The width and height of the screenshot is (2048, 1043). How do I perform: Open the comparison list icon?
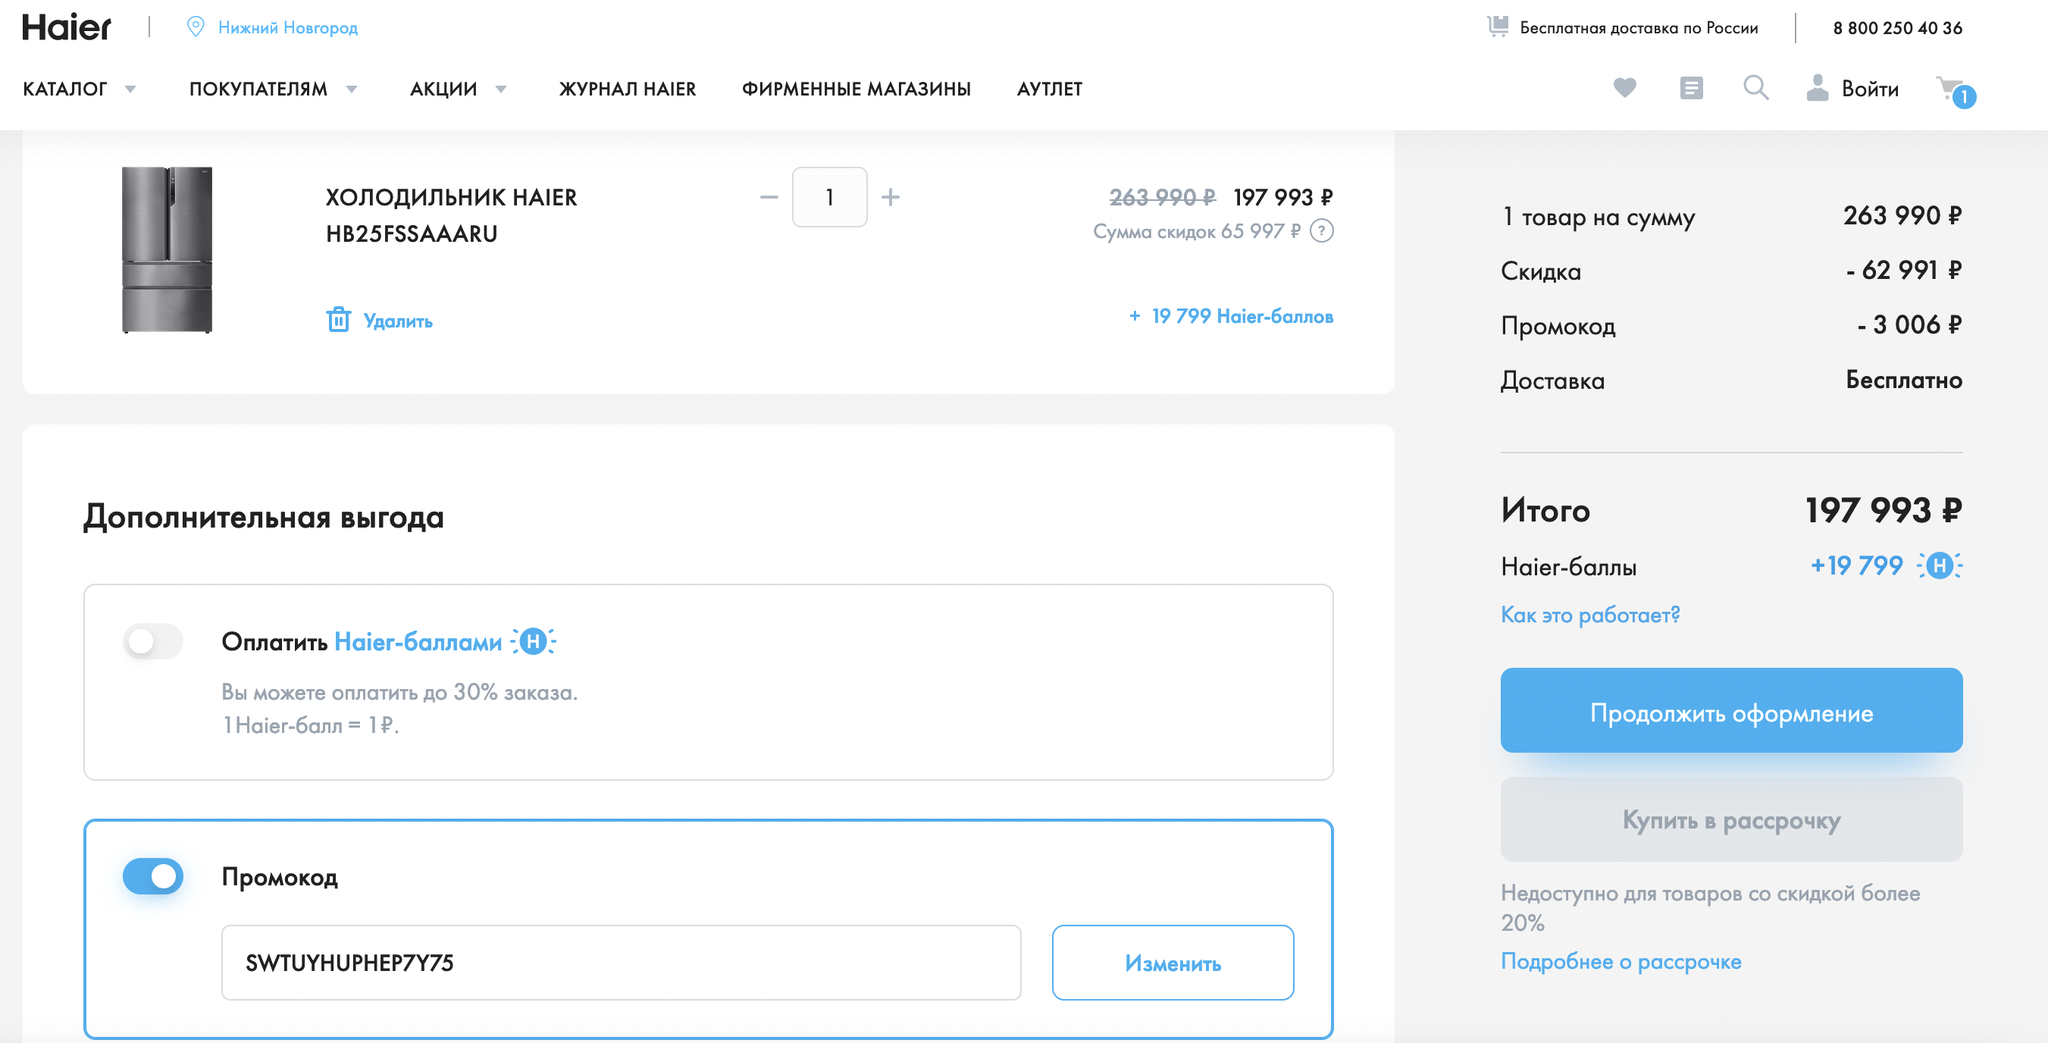(x=1691, y=88)
